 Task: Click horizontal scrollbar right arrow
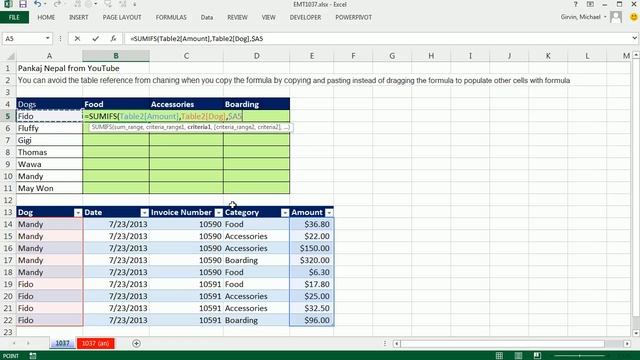tap(627, 344)
